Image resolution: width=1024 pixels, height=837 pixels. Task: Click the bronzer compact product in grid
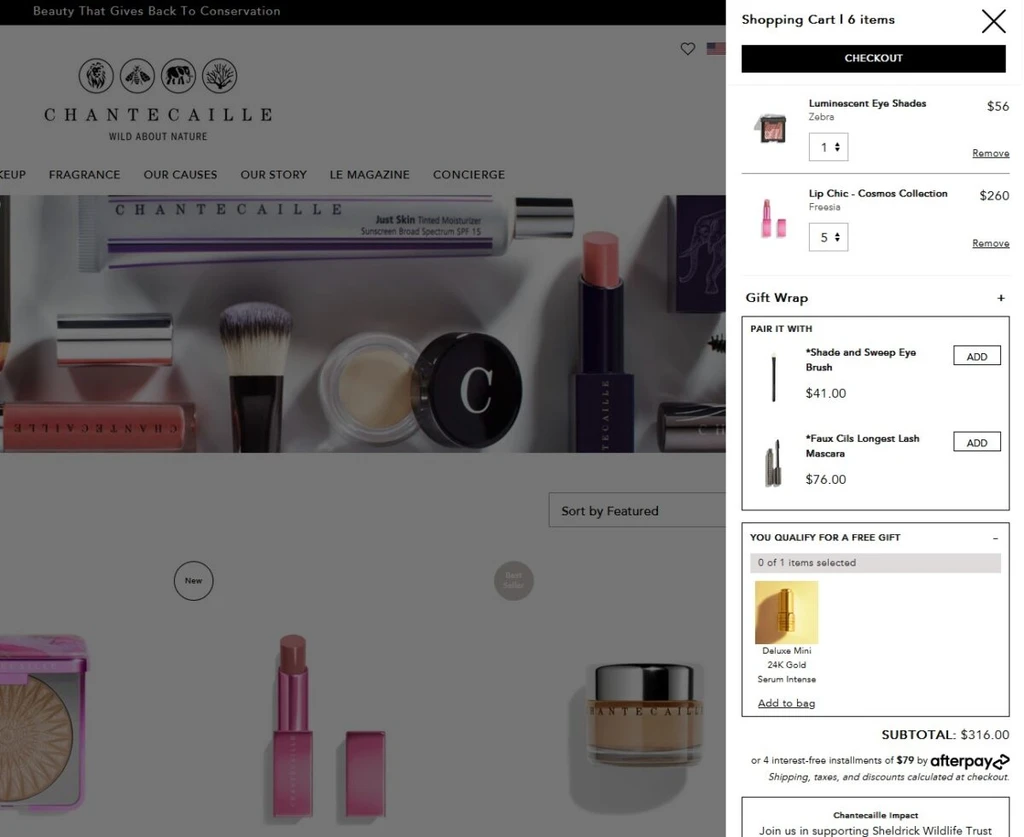click(x=43, y=723)
